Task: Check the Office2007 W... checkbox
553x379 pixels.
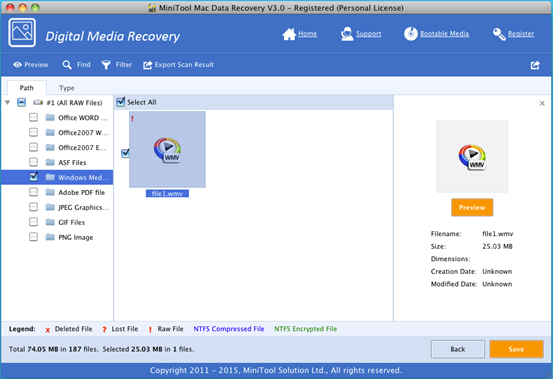Action: click(34, 132)
